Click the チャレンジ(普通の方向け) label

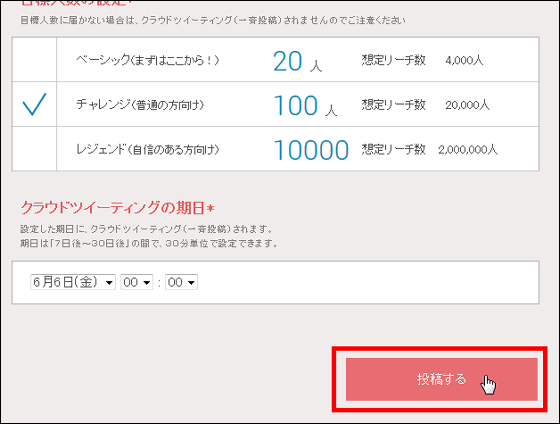click(140, 105)
